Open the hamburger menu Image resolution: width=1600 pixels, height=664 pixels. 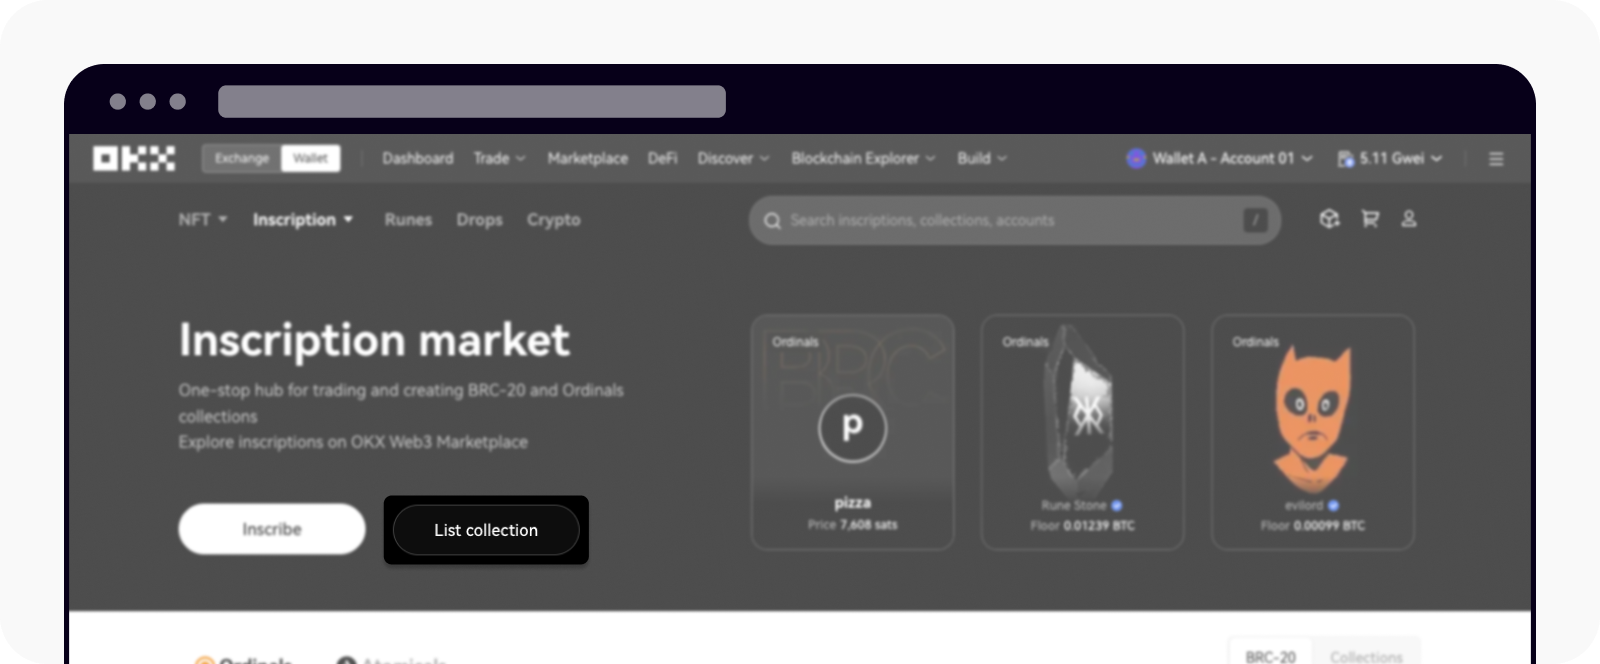pyautogui.click(x=1496, y=159)
